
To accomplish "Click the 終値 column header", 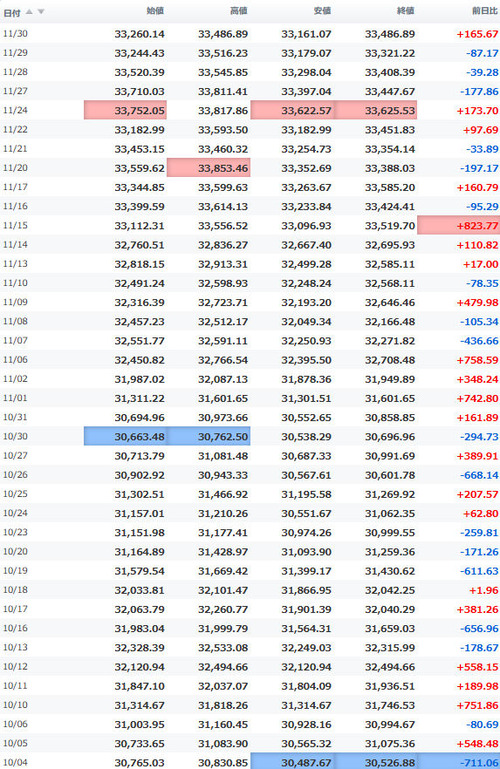I will (x=405, y=11).
